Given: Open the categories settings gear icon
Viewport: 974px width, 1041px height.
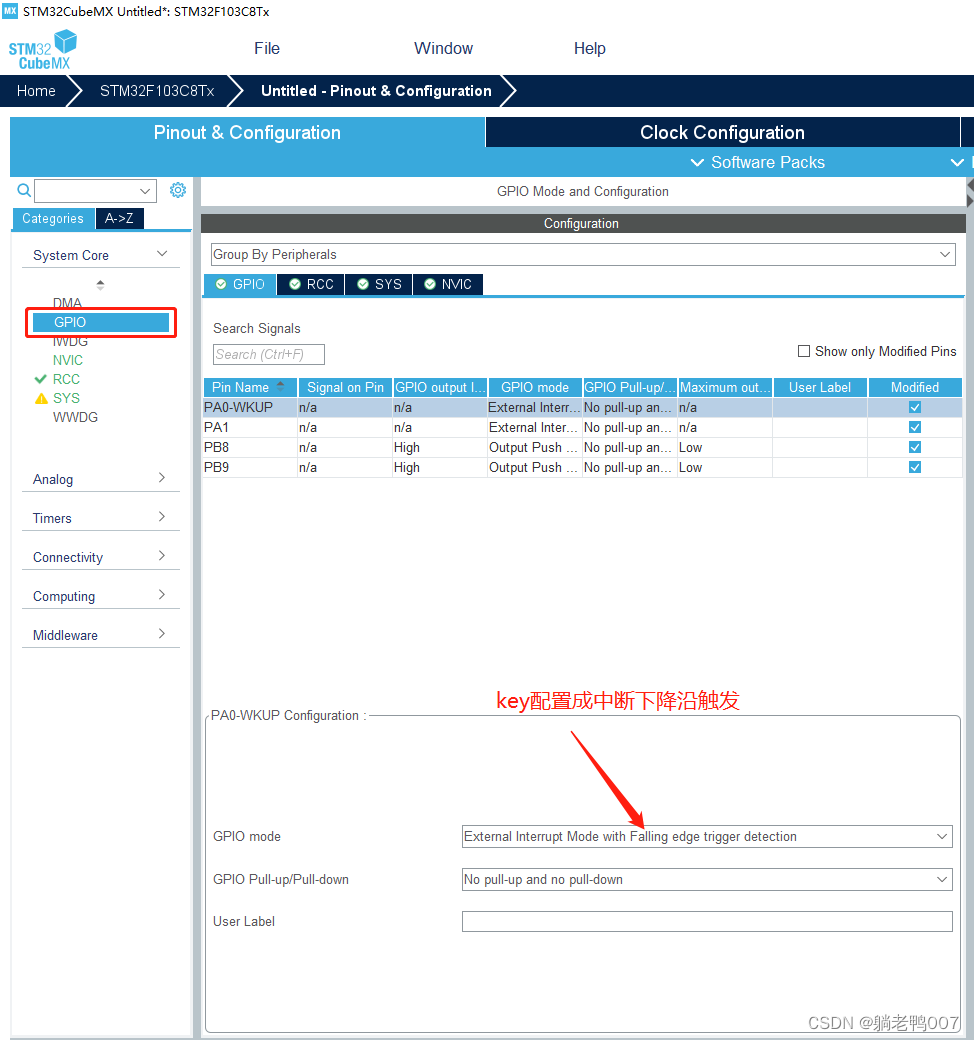Looking at the screenshot, I should click(x=178, y=191).
